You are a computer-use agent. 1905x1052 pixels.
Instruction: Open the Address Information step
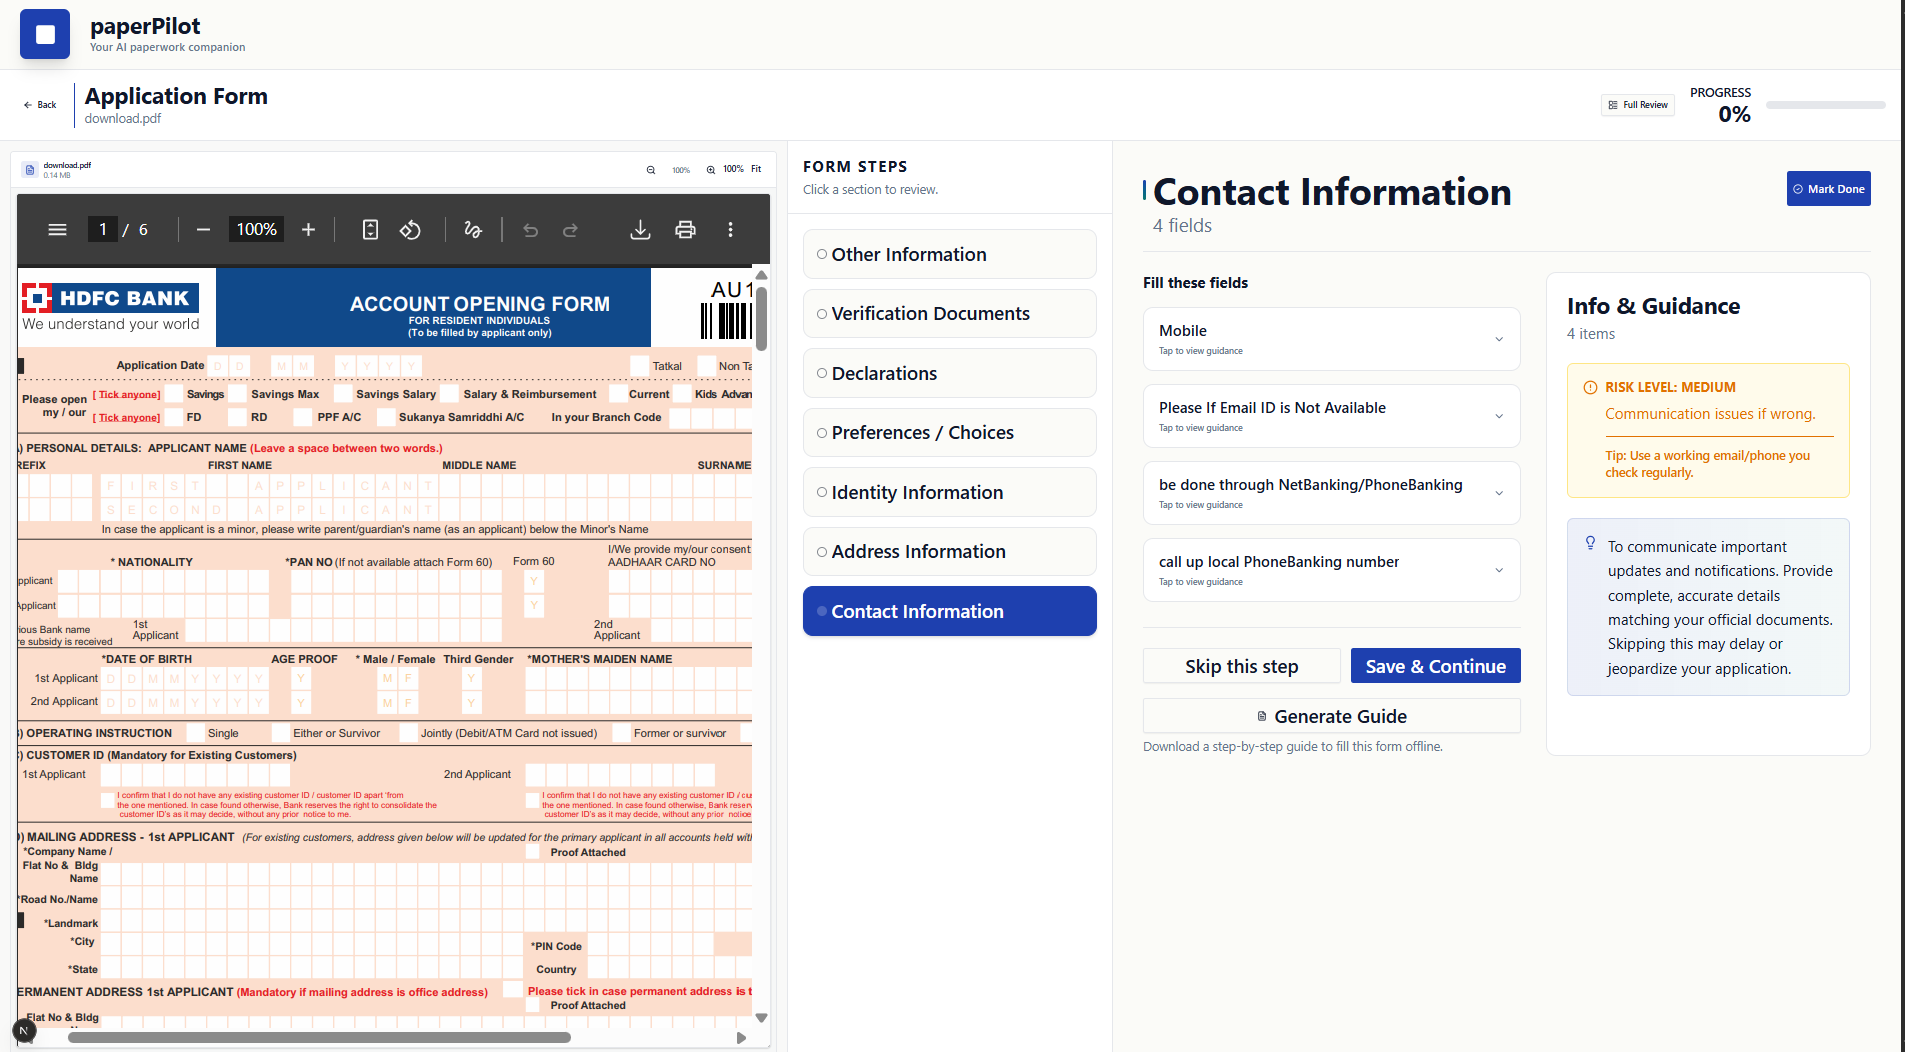949,552
